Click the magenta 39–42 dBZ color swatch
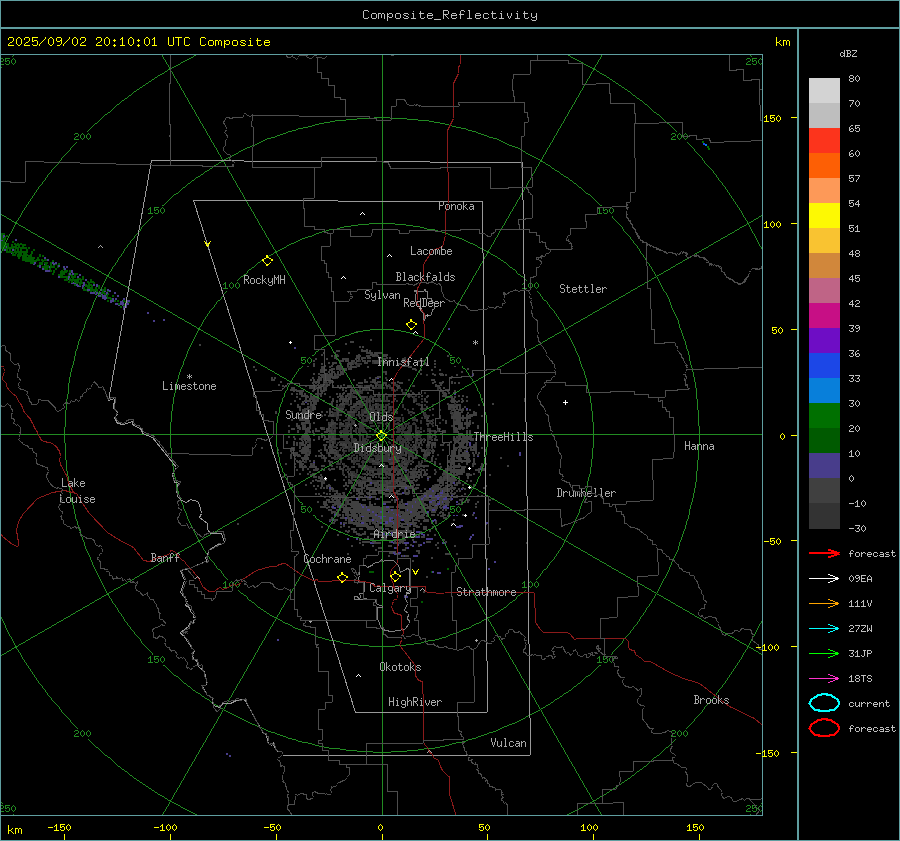This screenshot has height=841, width=900. (824, 316)
